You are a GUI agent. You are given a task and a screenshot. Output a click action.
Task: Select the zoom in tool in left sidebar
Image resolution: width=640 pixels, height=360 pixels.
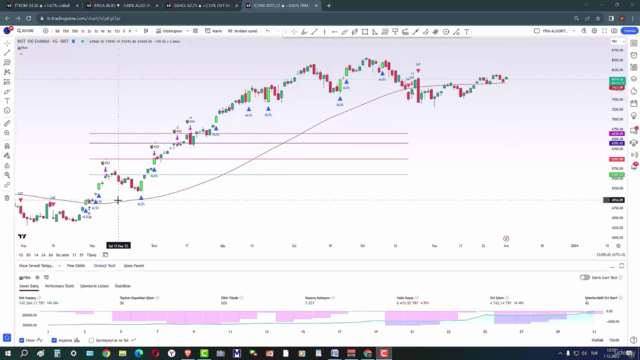[7, 133]
